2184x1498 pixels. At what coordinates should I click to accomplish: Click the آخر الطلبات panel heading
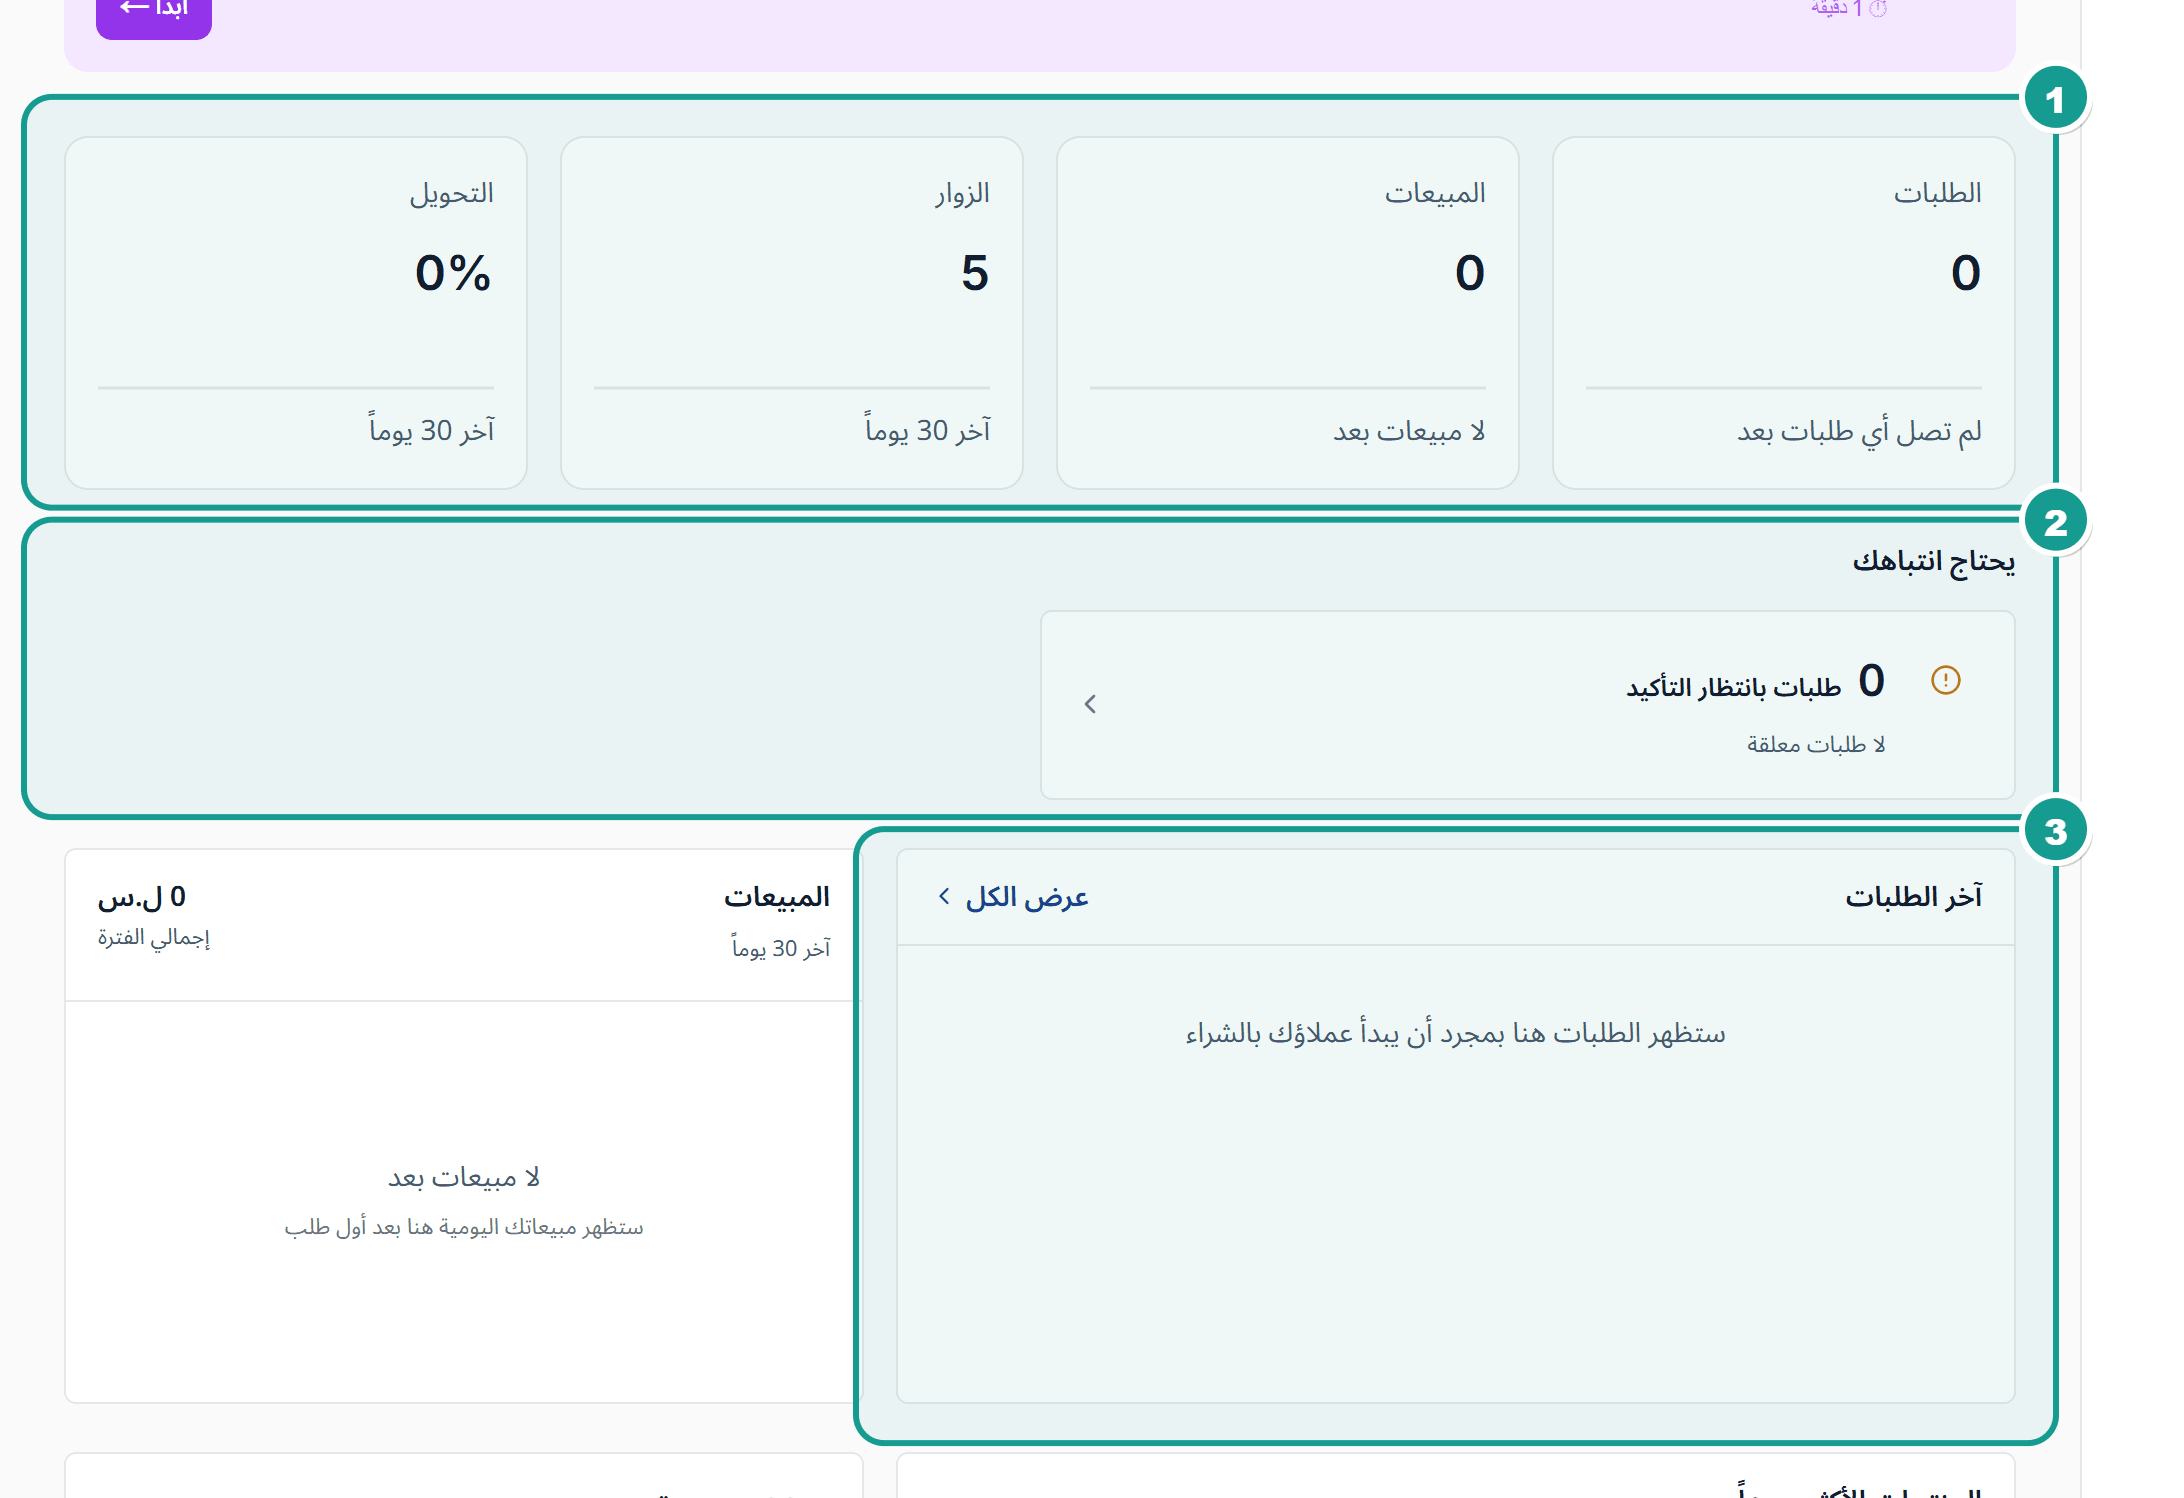[x=1913, y=897]
